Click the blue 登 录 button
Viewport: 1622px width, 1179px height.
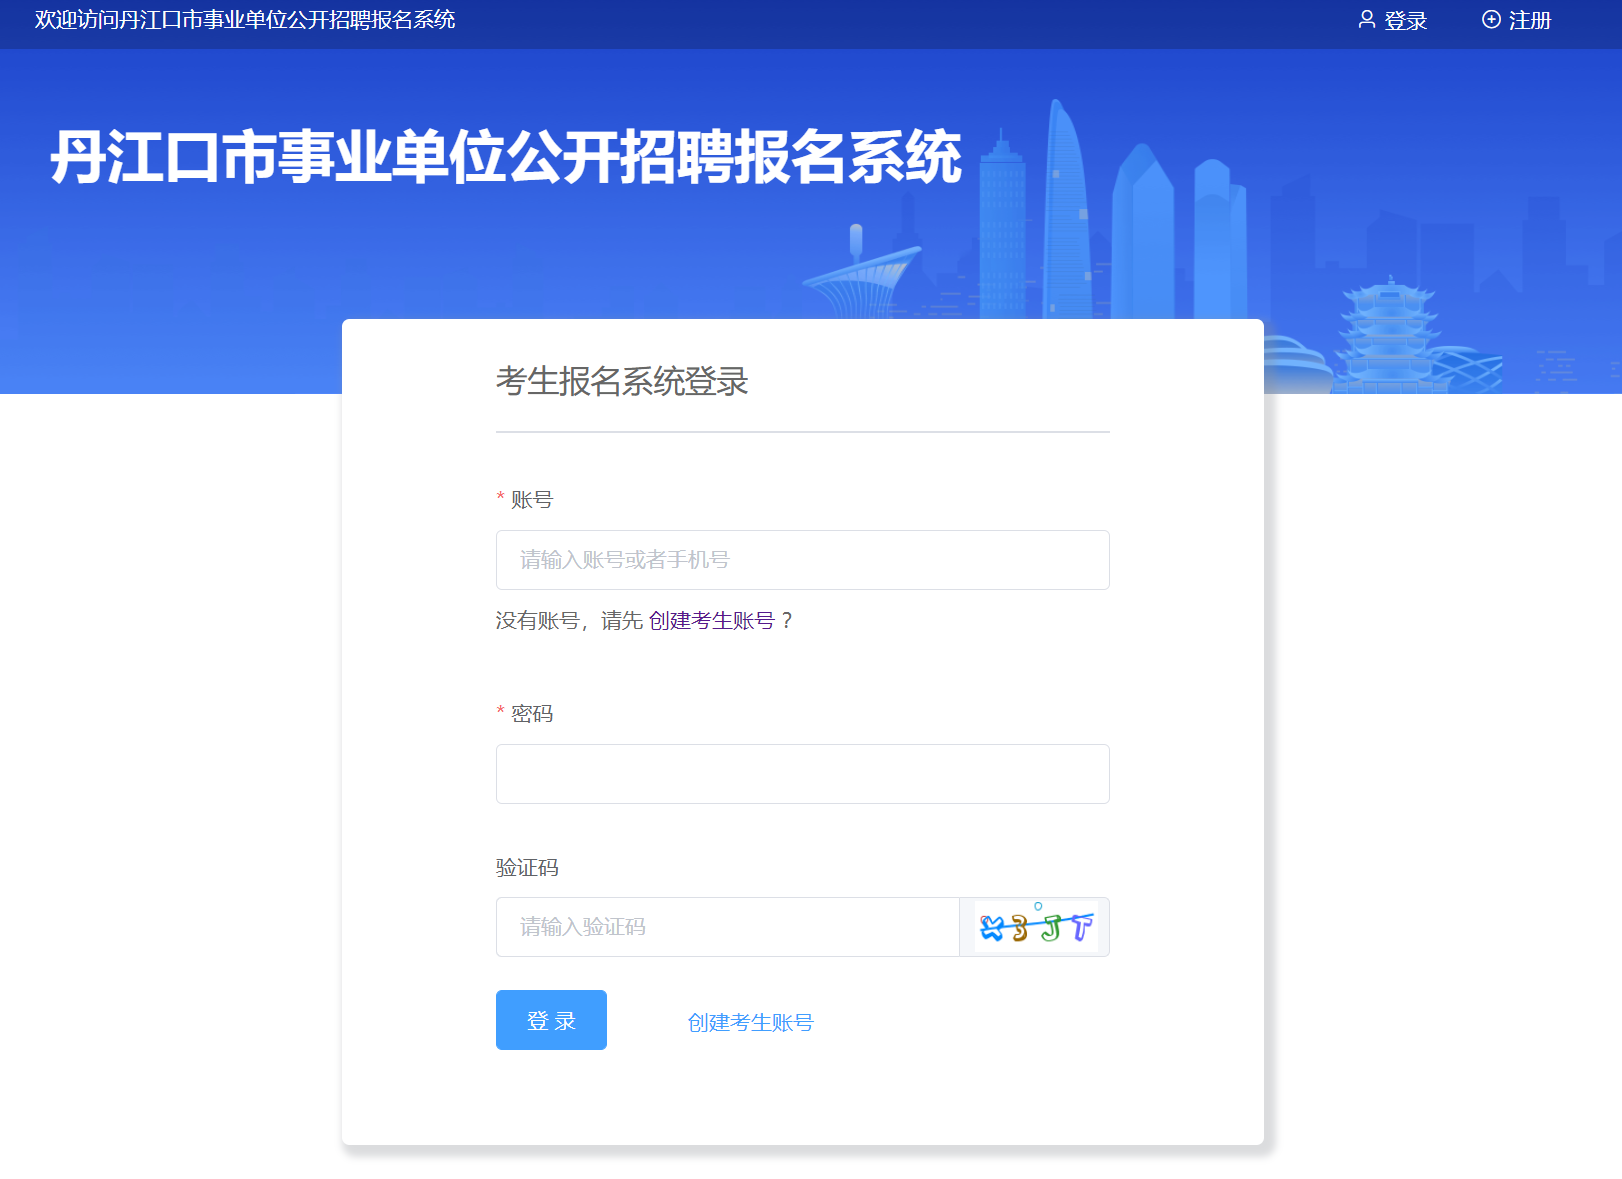551,1020
